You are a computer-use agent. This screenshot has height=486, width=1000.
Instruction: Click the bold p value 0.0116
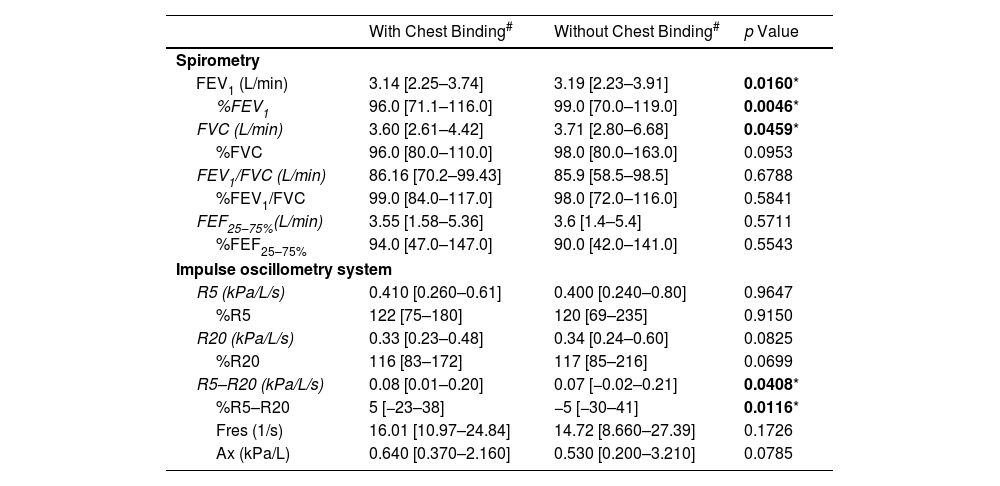coord(765,407)
